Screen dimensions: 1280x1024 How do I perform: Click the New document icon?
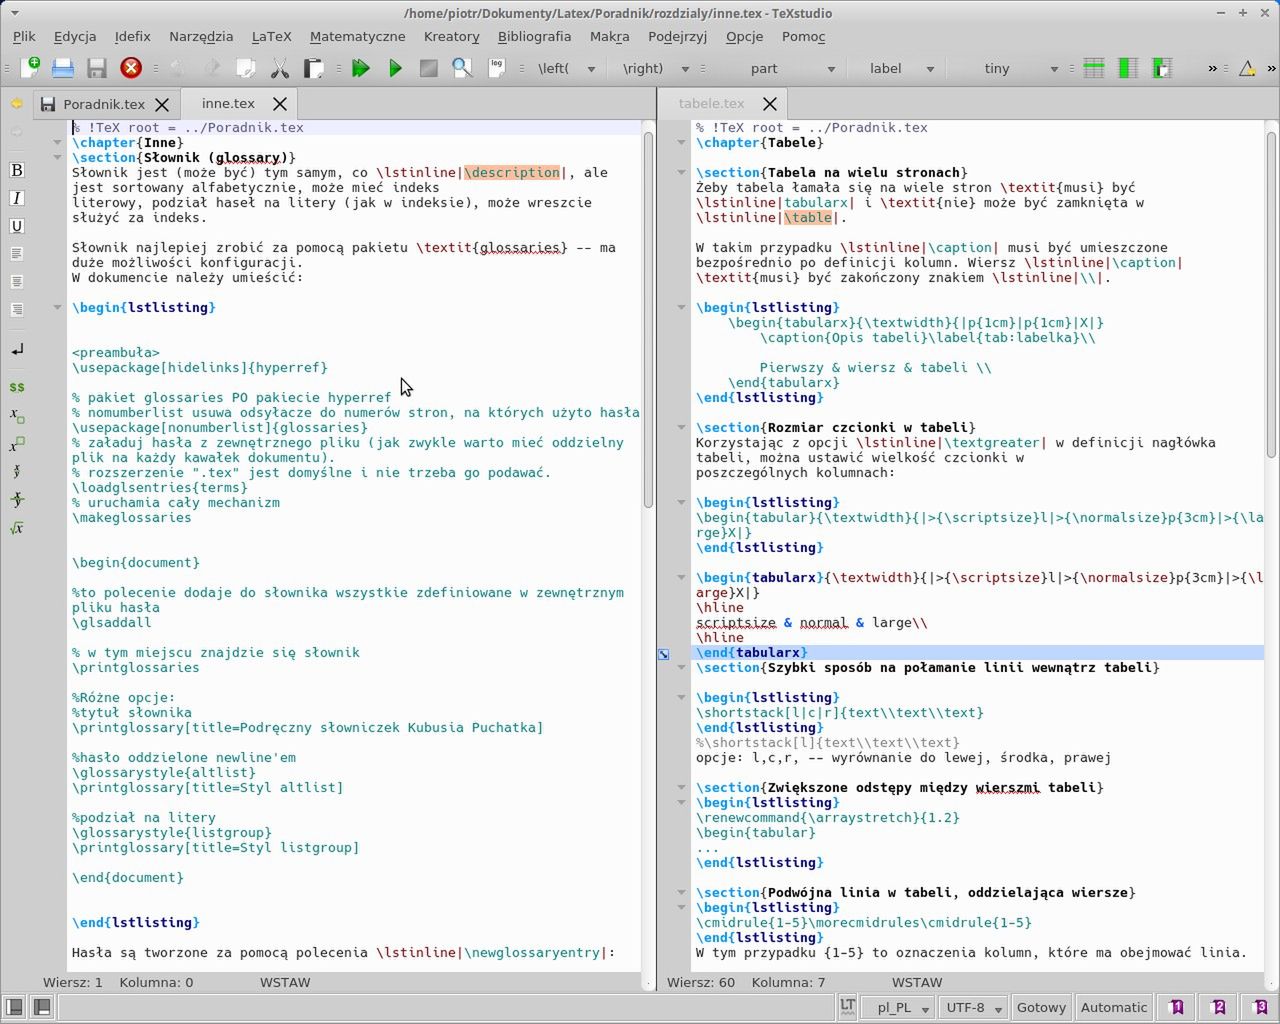pos(30,68)
